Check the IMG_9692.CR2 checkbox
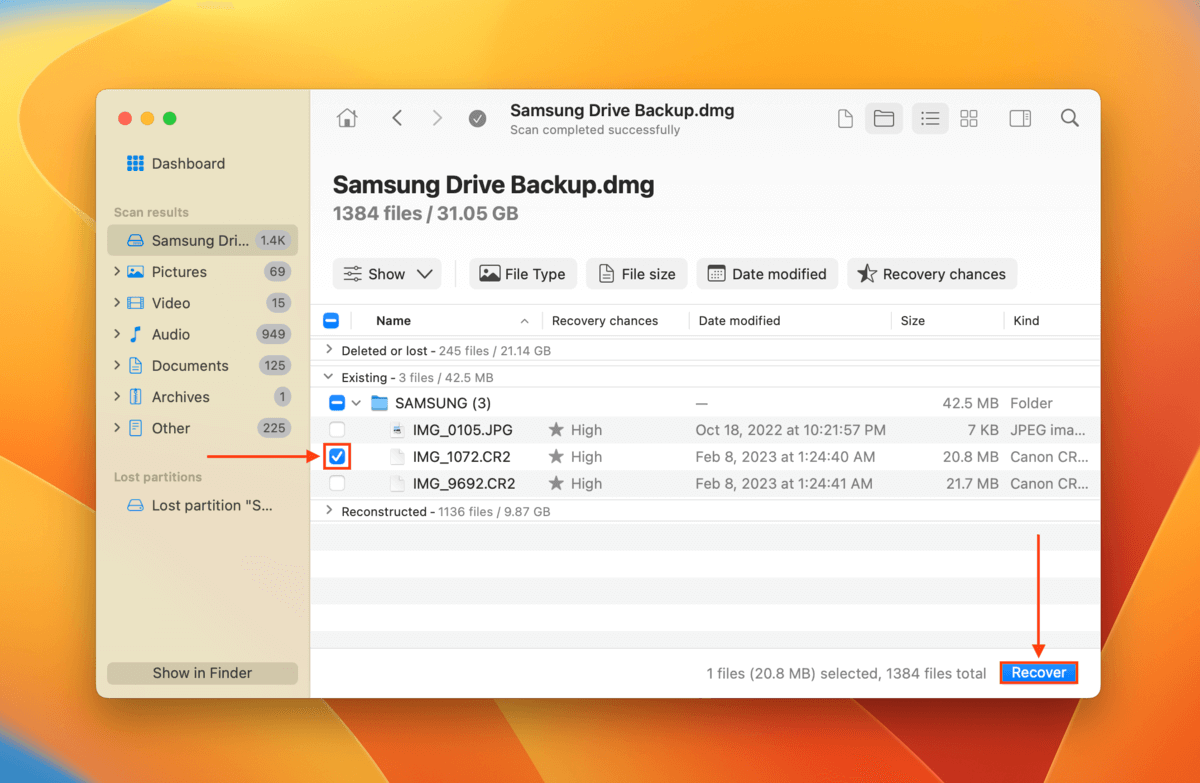Viewport: 1200px width, 783px height. click(337, 484)
